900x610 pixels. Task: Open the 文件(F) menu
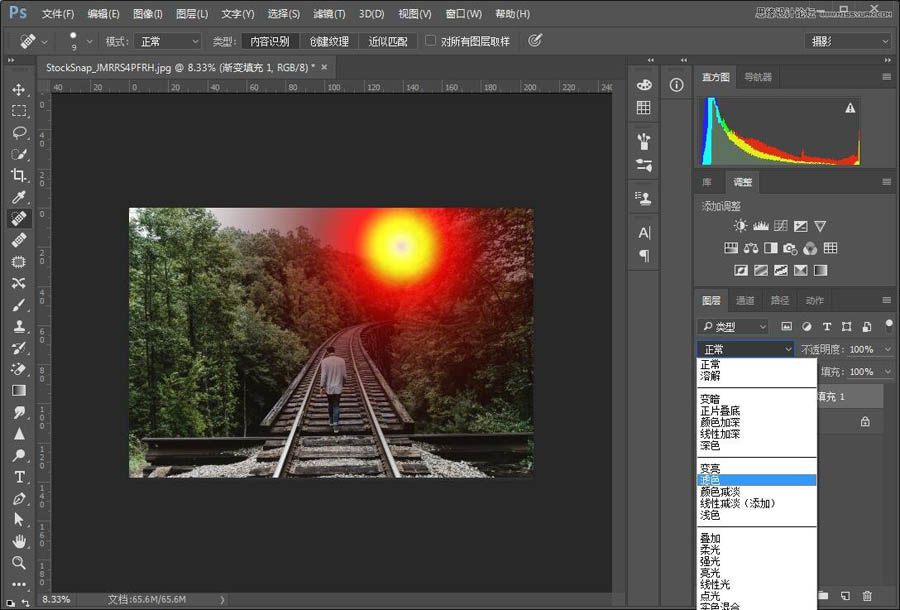tap(57, 13)
